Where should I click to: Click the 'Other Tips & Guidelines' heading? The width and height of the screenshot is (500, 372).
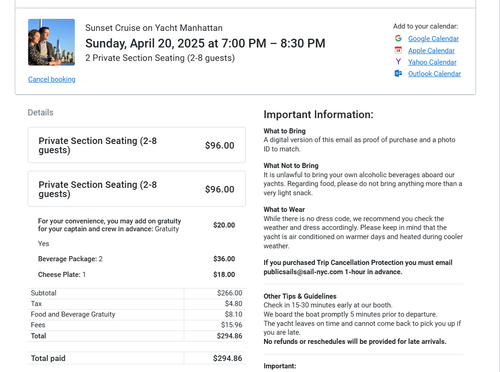[x=300, y=296]
